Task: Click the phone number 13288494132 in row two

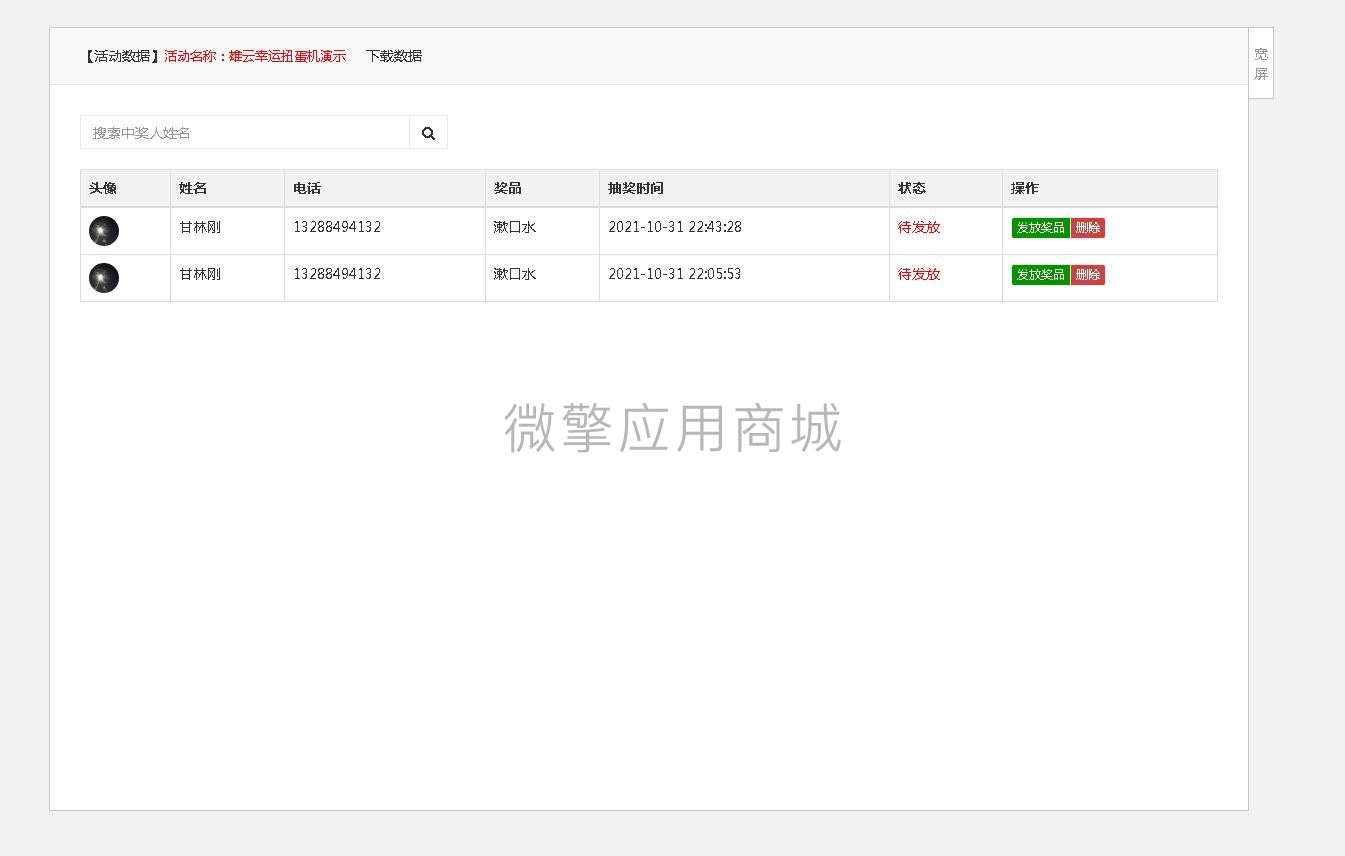Action: 337,274
